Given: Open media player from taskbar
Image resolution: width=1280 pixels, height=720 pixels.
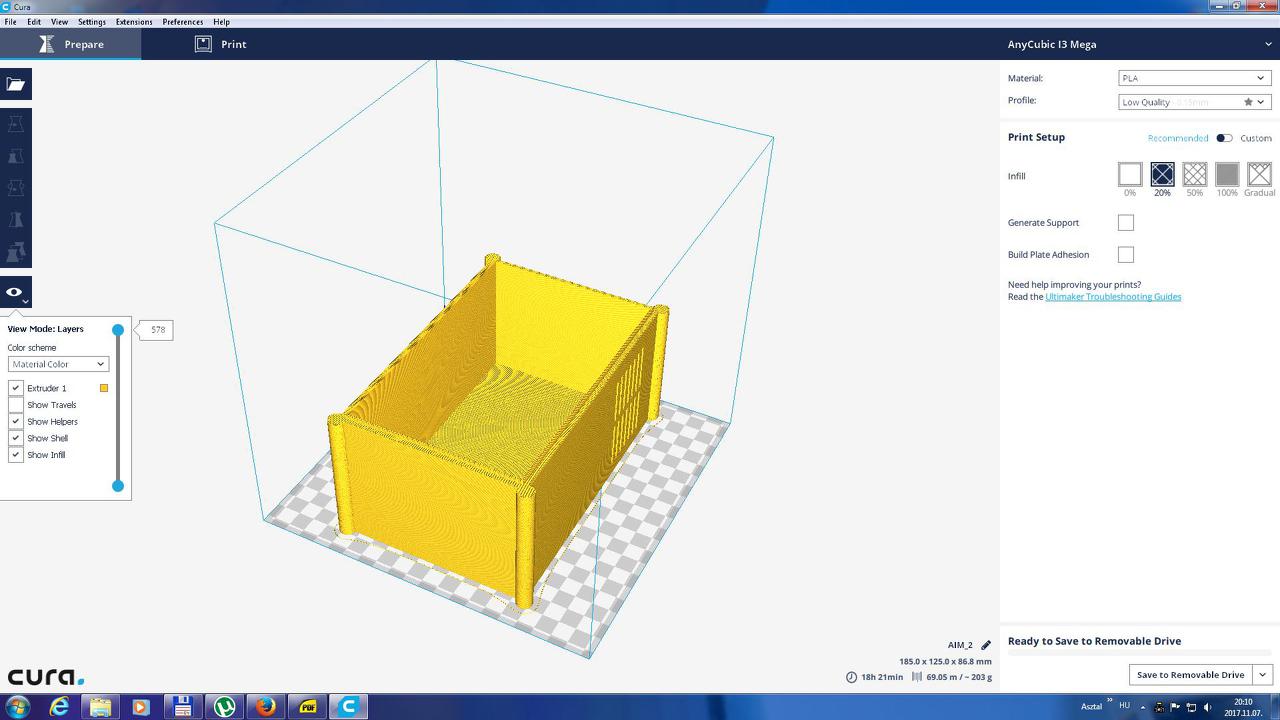Looking at the screenshot, I should pos(140,707).
